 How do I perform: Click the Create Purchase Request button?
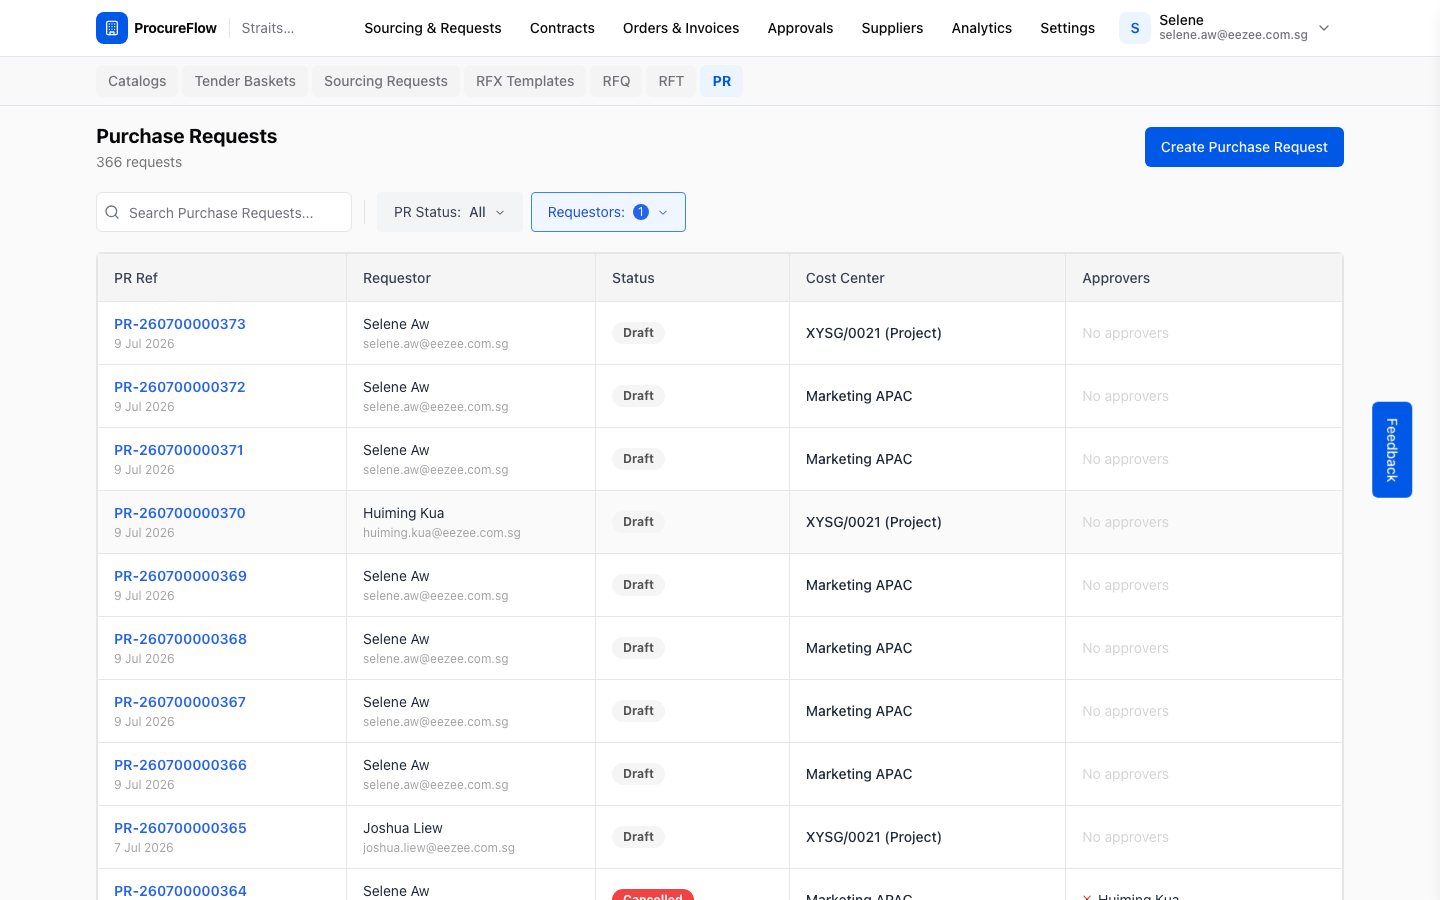click(x=1244, y=147)
